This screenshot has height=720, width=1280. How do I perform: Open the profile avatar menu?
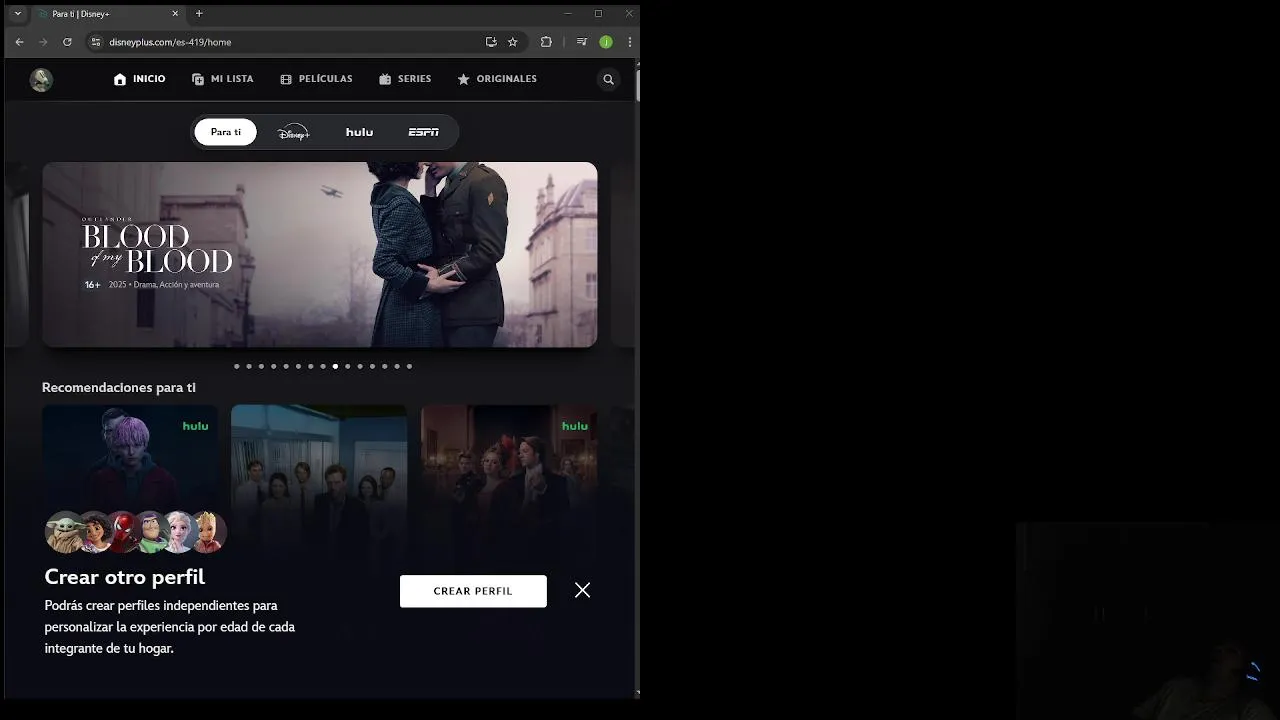coord(41,80)
